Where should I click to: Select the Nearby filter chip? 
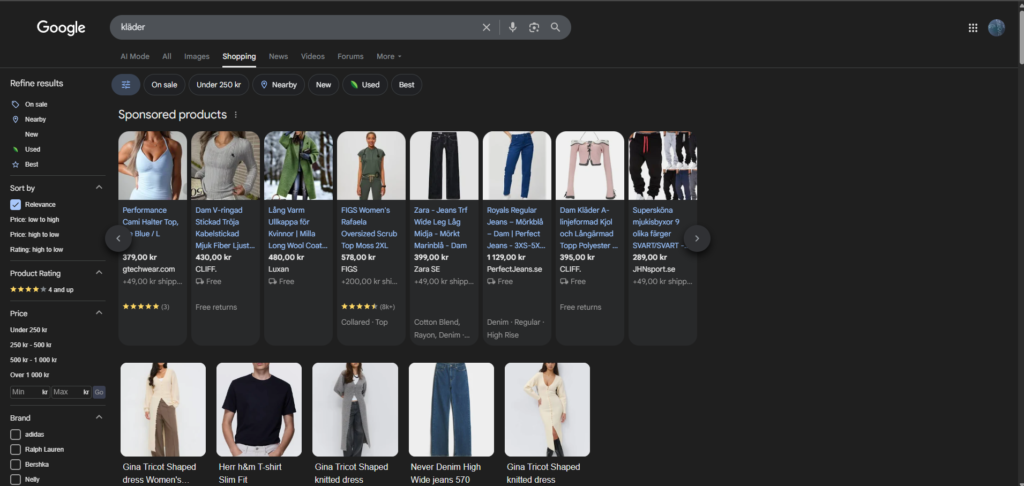point(278,85)
